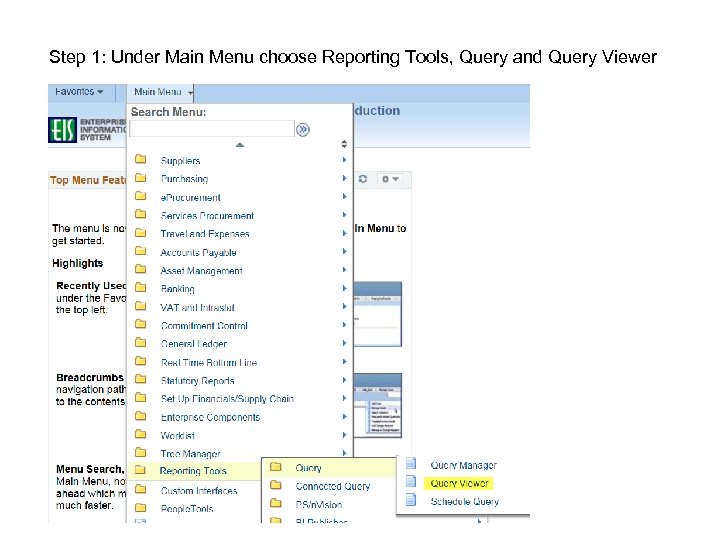The width and height of the screenshot is (720, 540).
Task: Select Query Manager from the submenu
Action: pyautogui.click(x=463, y=465)
